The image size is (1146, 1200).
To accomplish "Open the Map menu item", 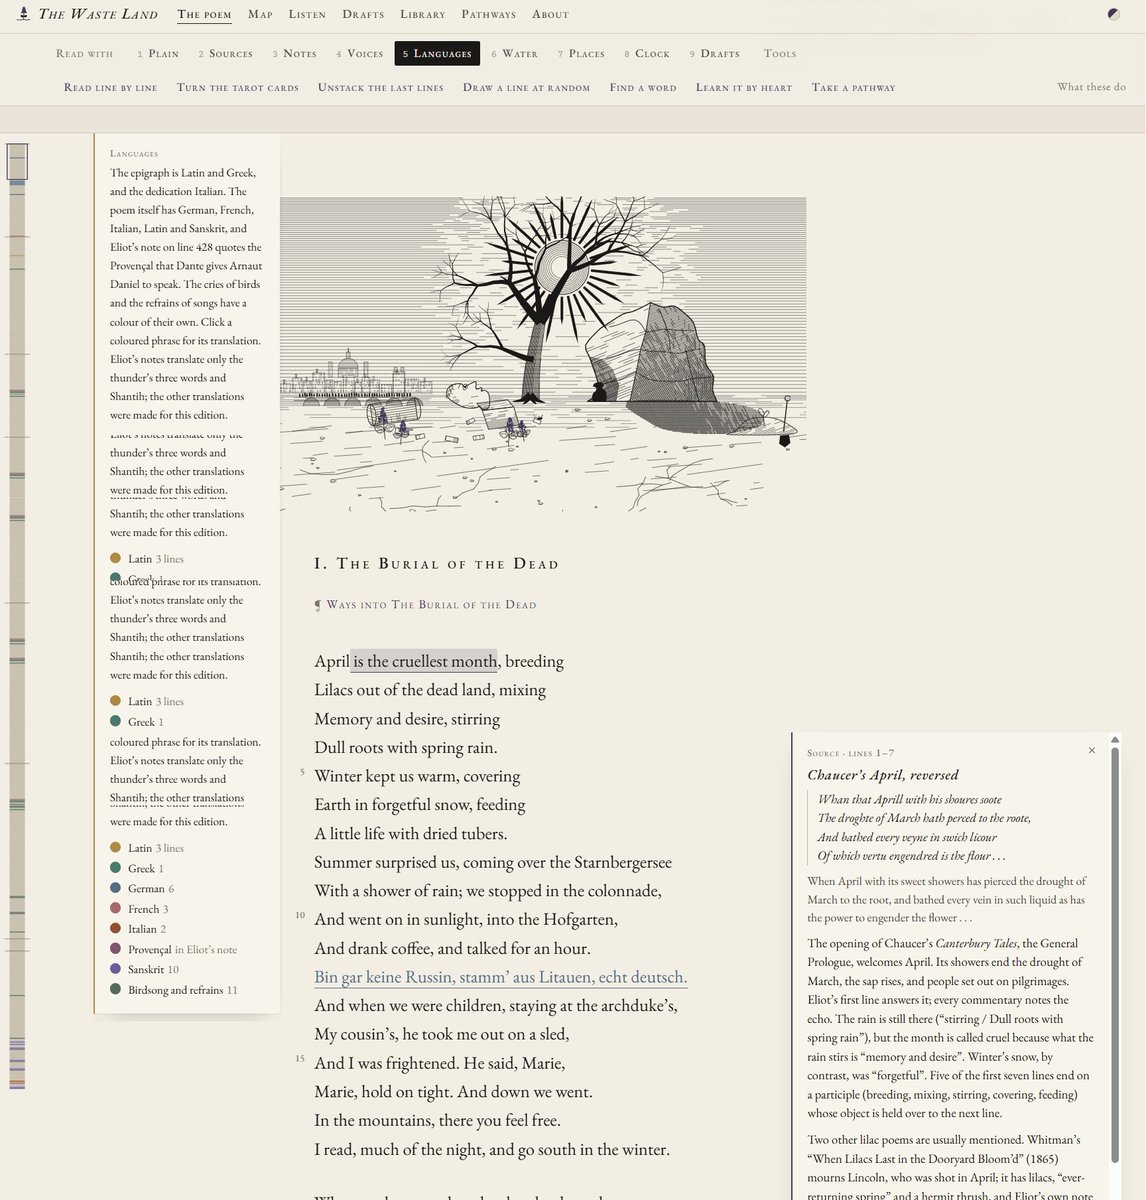I will [x=260, y=14].
